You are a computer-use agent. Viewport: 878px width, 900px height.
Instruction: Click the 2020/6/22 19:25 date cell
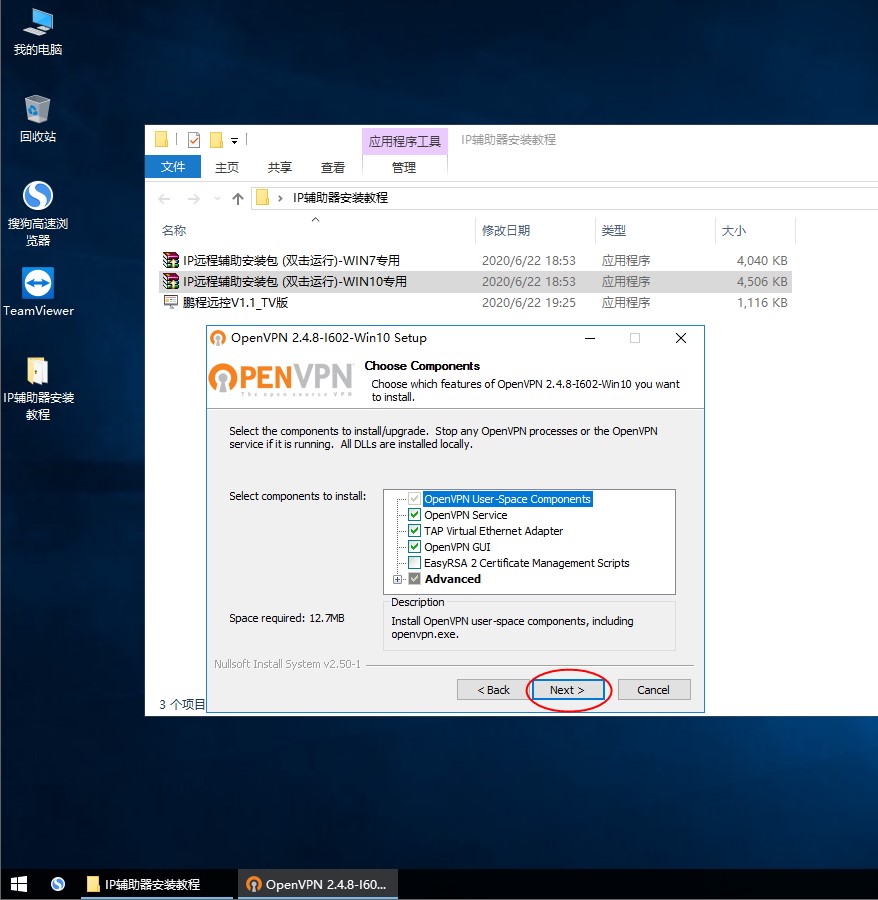tap(529, 302)
